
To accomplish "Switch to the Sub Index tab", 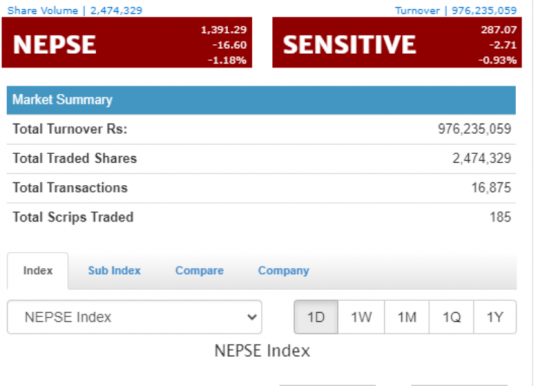I will click(114, 271).
